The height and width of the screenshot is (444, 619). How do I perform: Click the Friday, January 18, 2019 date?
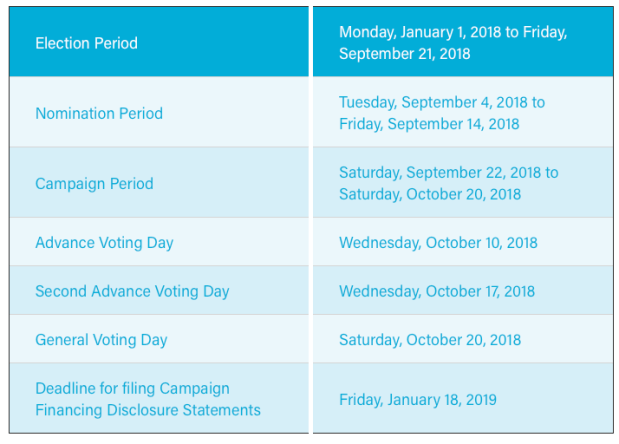(417, 400)
